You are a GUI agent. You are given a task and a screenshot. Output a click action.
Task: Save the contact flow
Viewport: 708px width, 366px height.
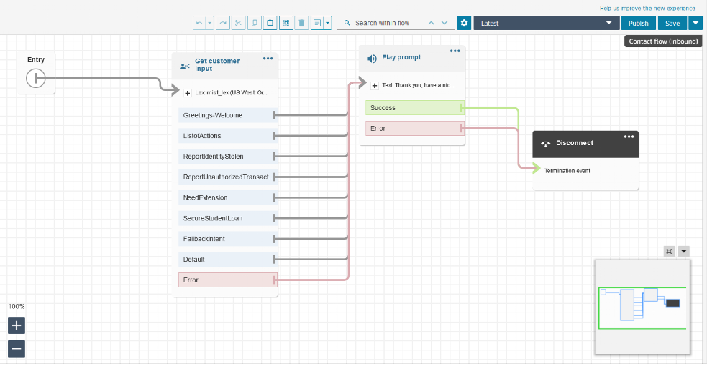[672, 23]
